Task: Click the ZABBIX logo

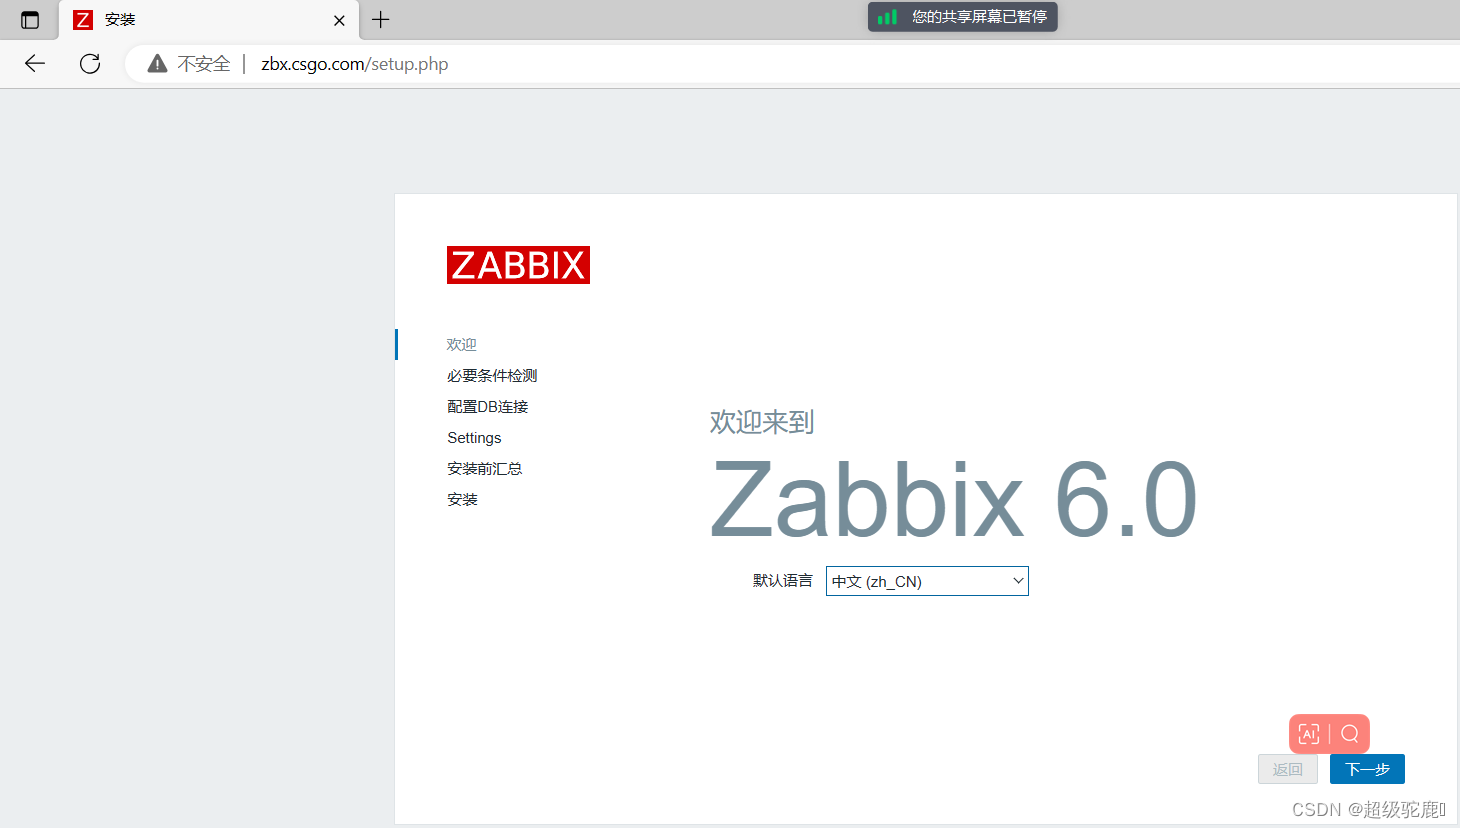Action: coord(518,265)
